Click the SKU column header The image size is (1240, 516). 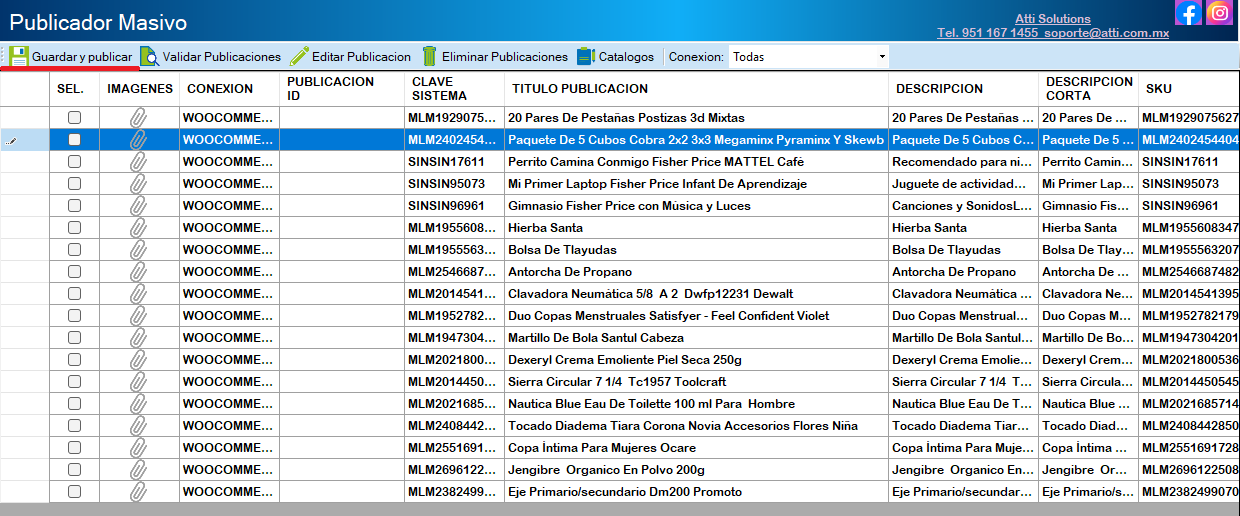coord(1159,89)
